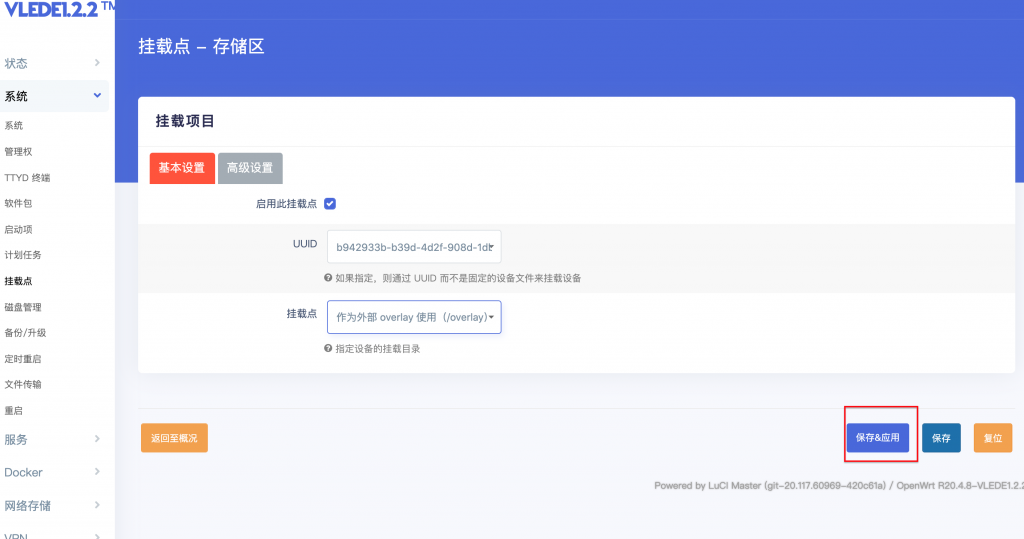Image resolution: width=1024 pixels, height=539 pixels.
Task: Open 磁盘管理 page
Action: coord(23,307)
